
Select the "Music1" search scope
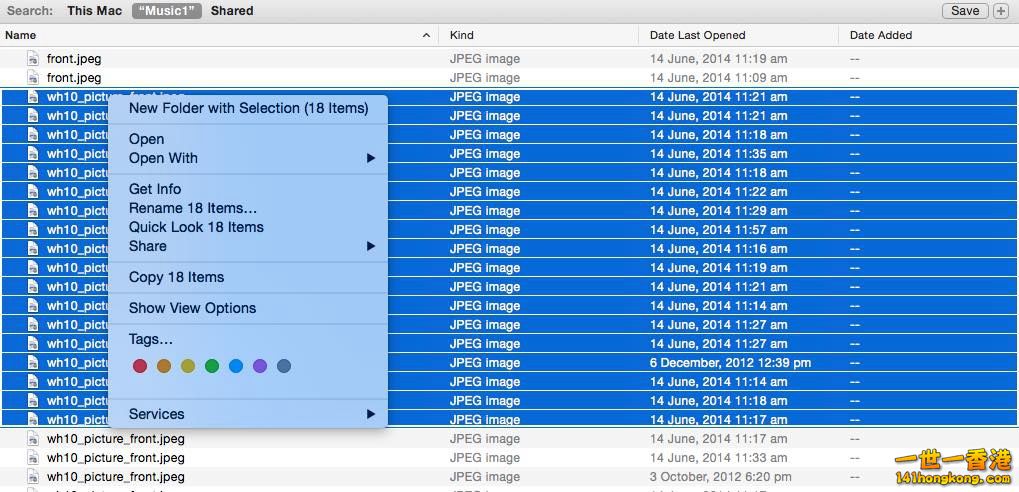point(166,11)
